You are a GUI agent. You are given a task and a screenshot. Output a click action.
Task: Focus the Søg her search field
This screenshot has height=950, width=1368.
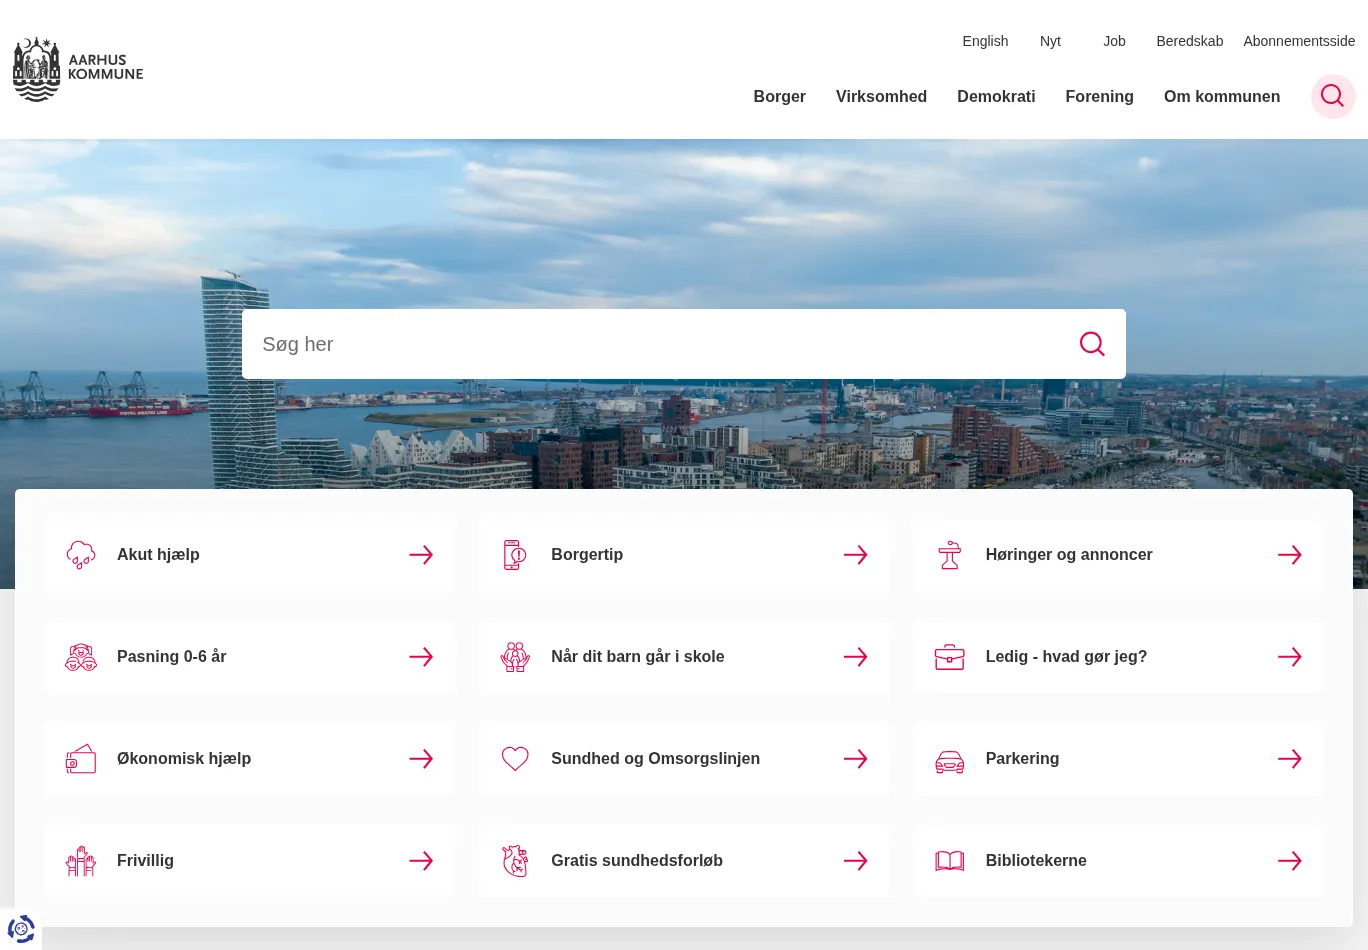point(650,344)
